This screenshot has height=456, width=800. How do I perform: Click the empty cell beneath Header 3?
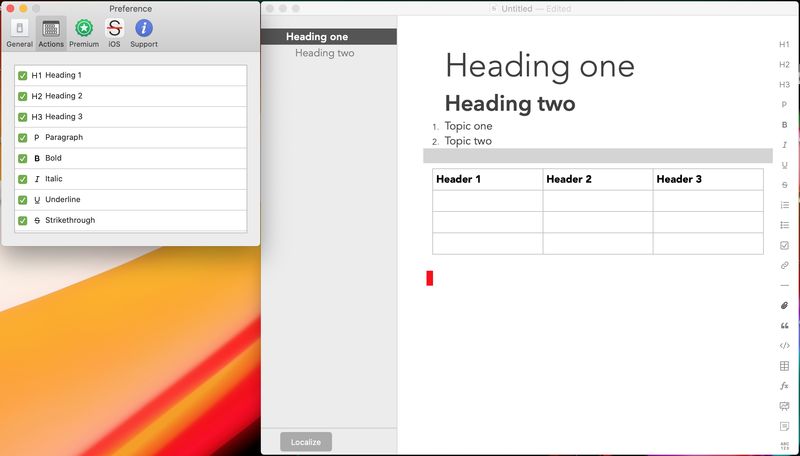(708, 201)
